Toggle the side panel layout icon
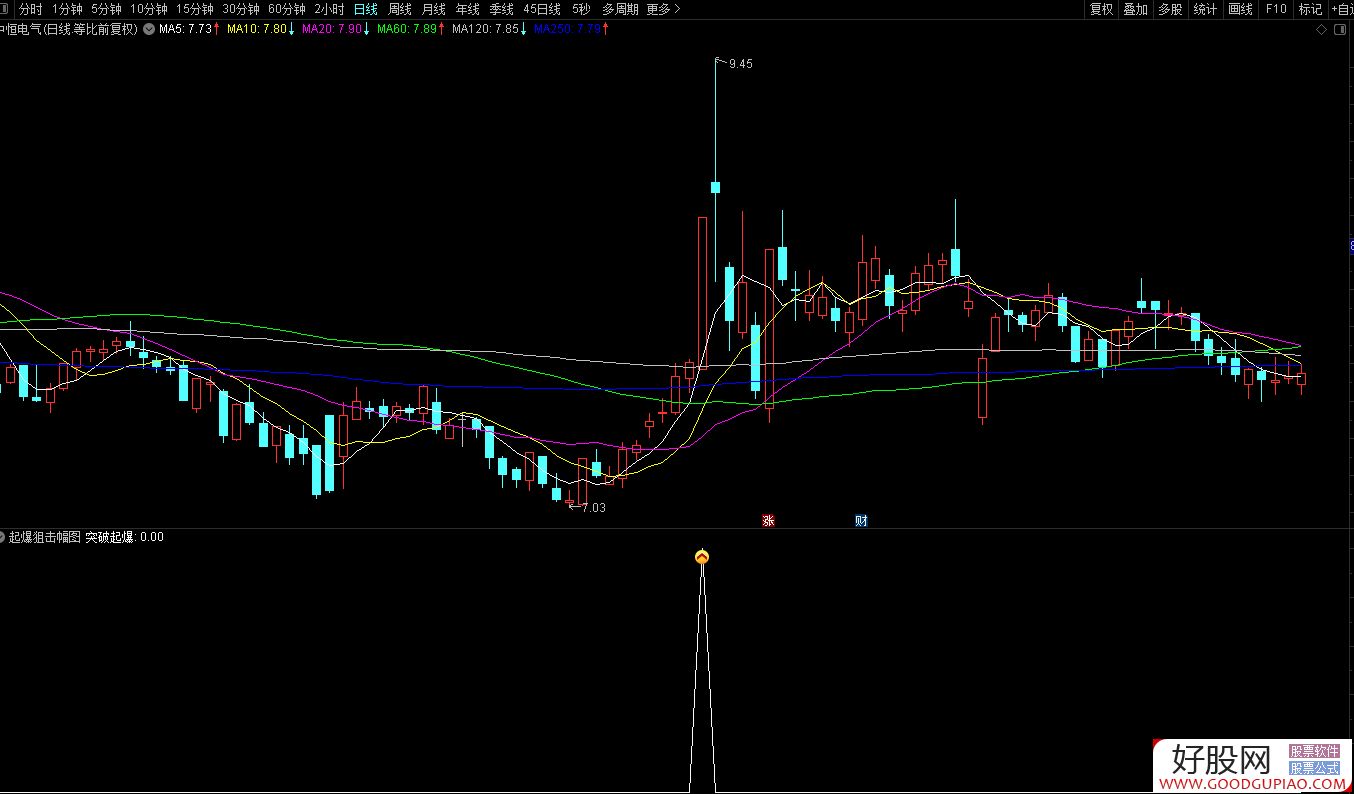The width and height of the screenshot is (1354, 794). pos(1340,29)
